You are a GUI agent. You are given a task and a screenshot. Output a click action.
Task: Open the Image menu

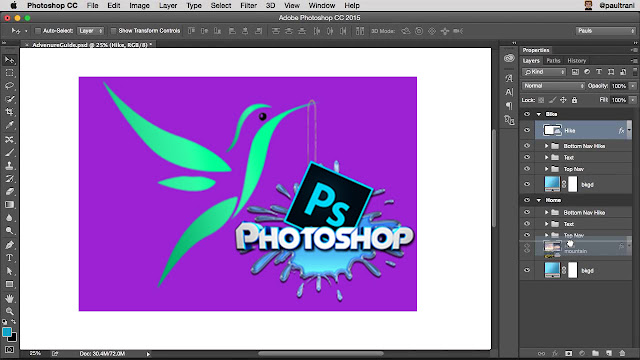139,6
